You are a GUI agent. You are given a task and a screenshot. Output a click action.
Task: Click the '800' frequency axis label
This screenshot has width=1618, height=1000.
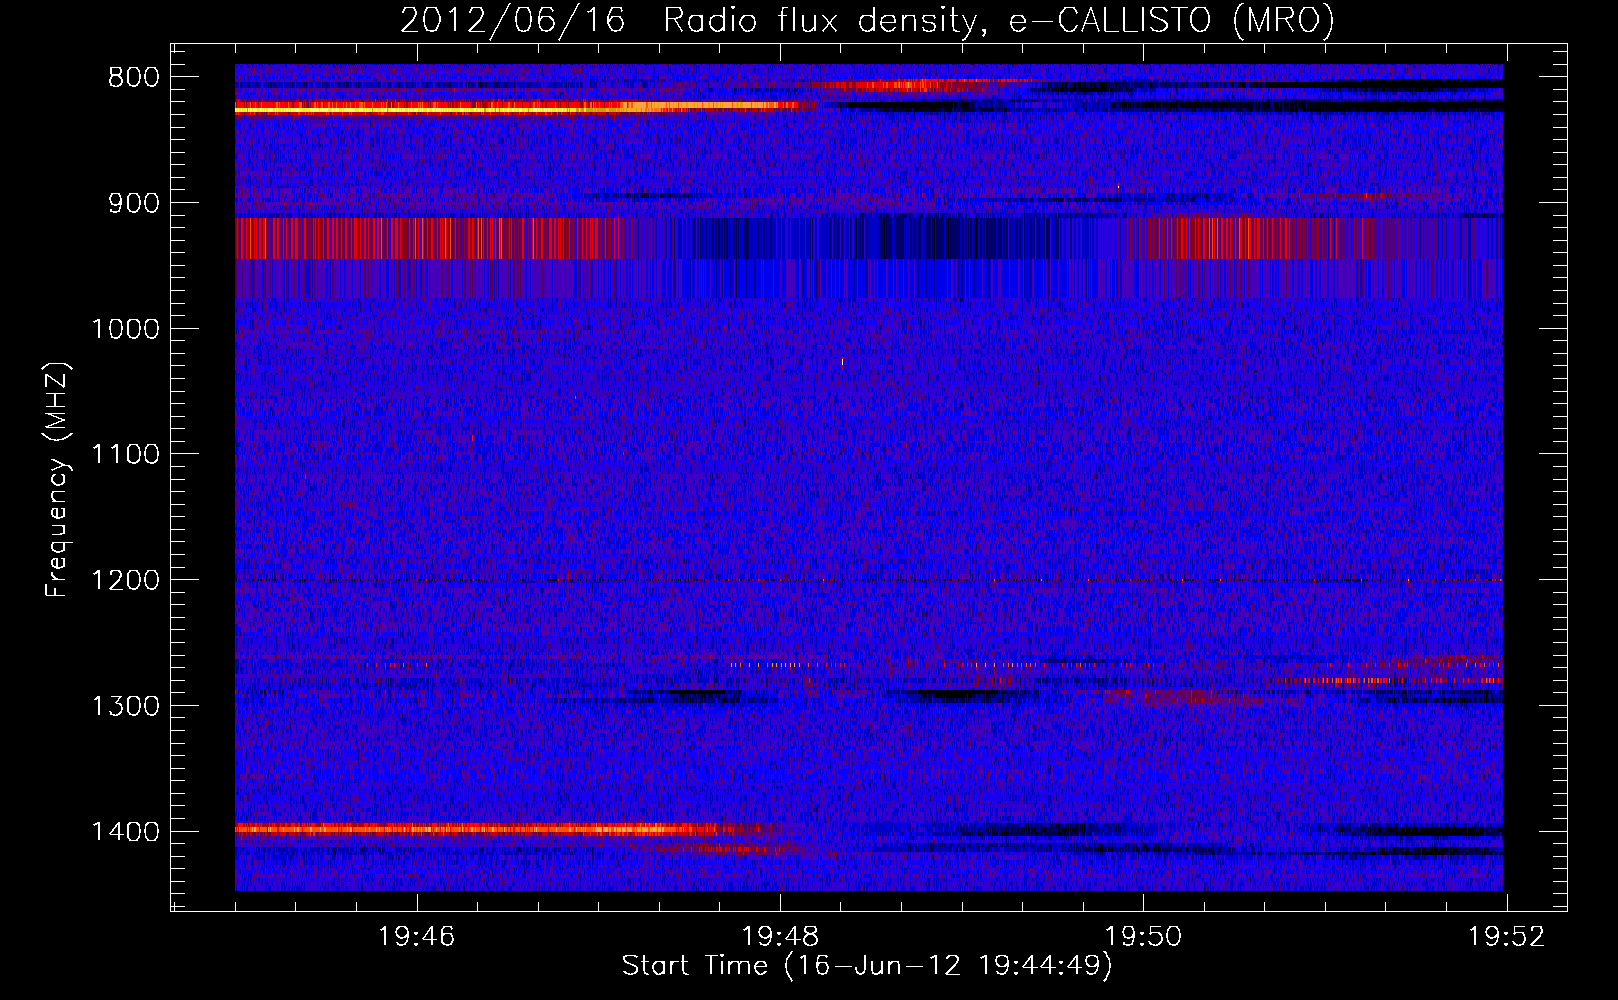133,78
